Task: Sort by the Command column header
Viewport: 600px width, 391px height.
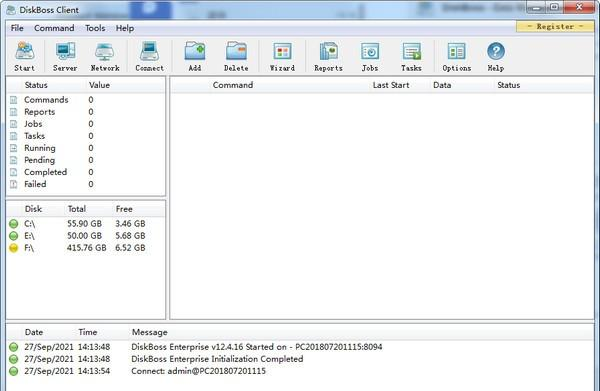Action: [x=233, y=85]
